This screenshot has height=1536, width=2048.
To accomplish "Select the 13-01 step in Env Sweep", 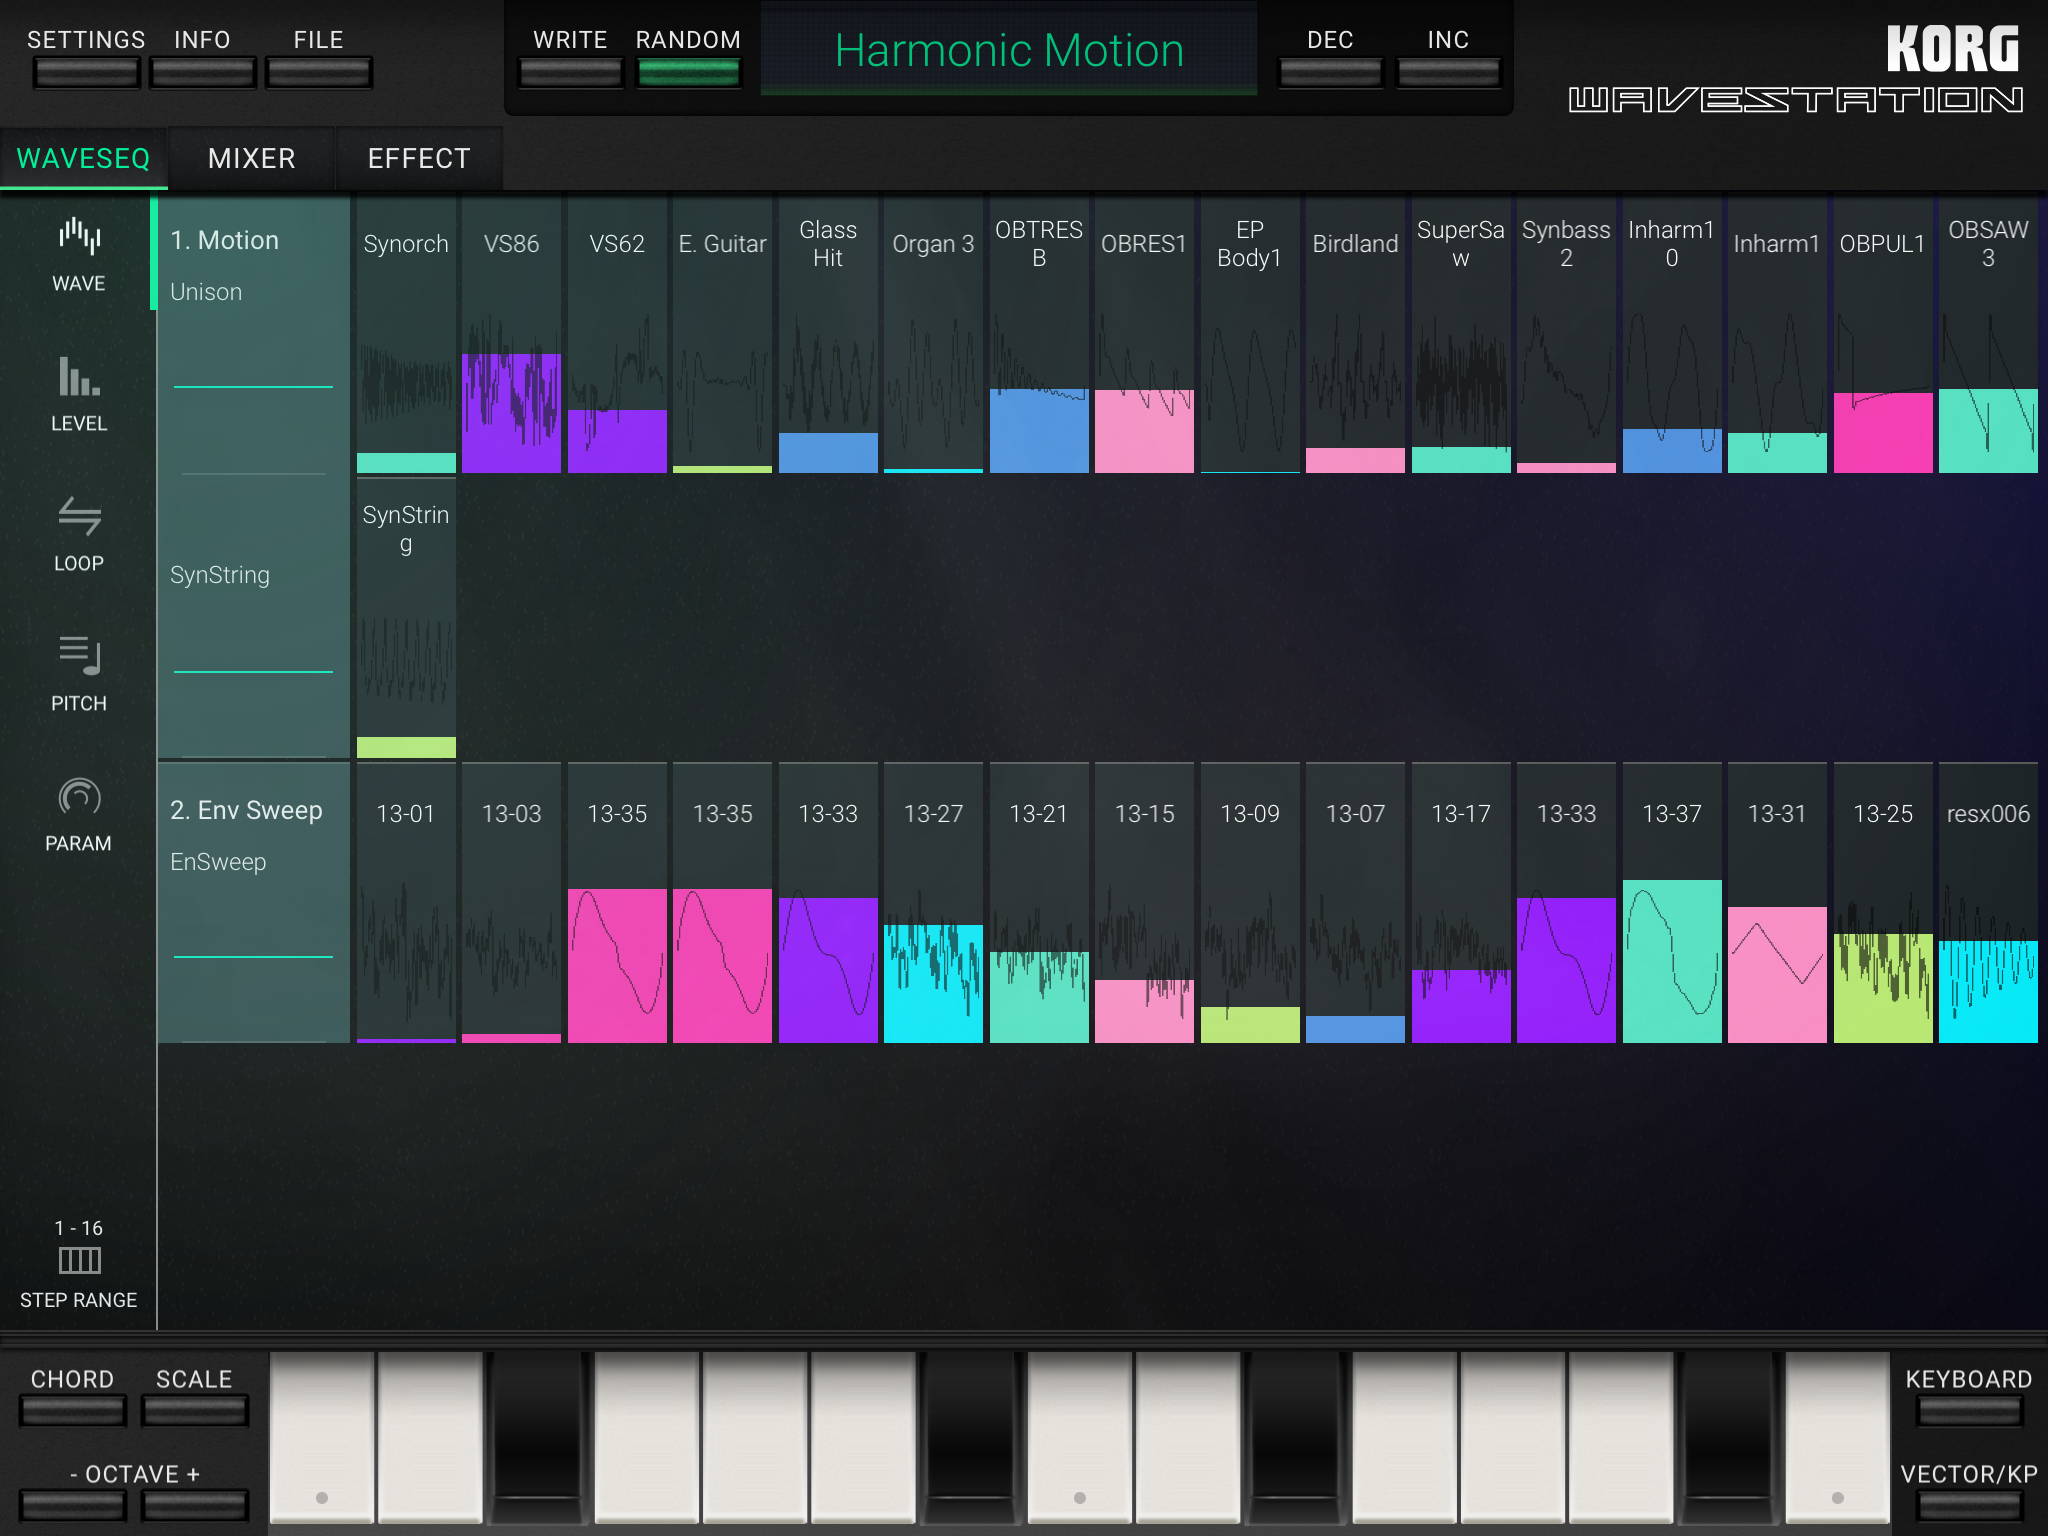I will pyautogui.click(x=406, y=903).
